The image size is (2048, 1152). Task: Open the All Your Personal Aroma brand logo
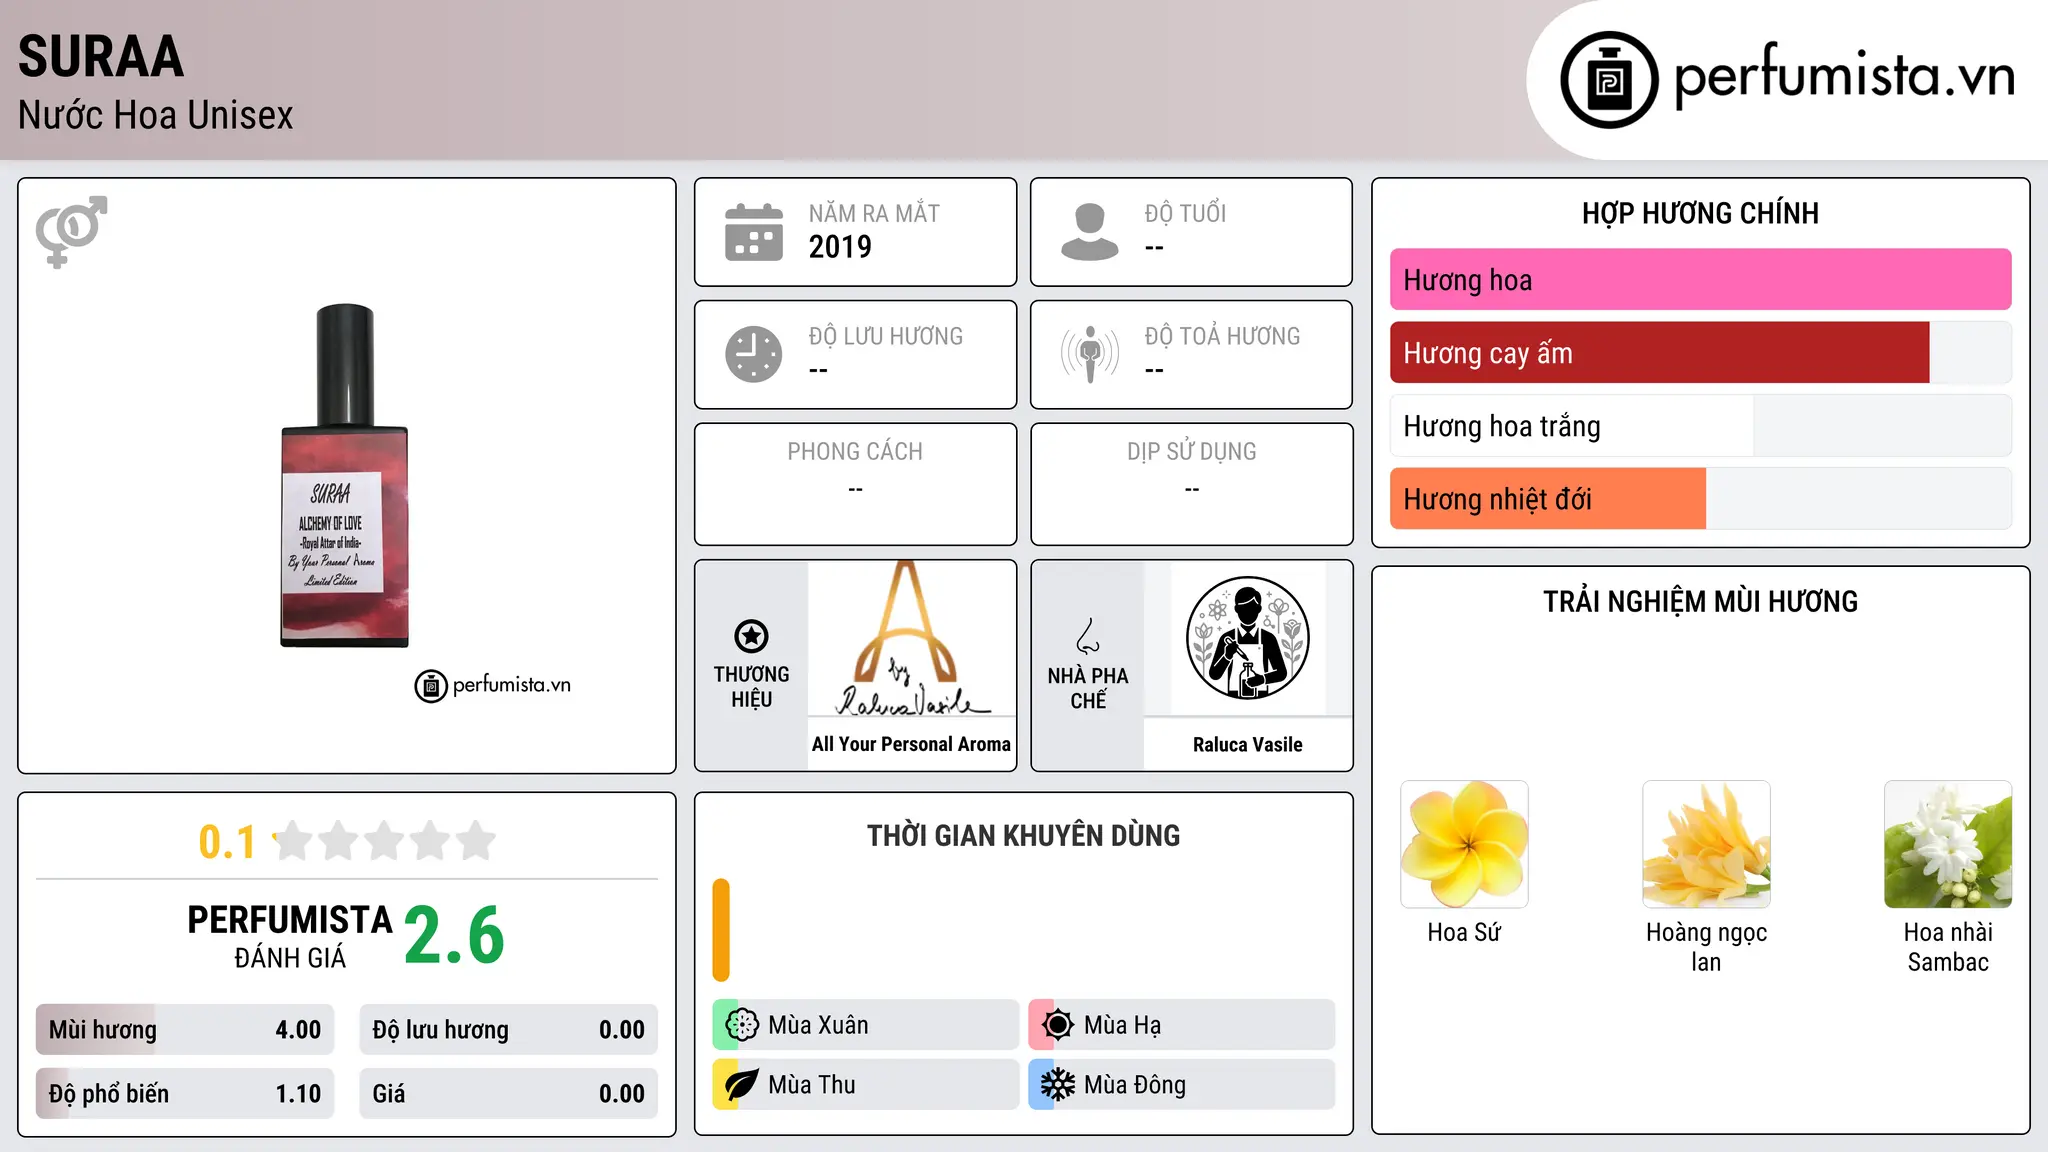(x=911, y=639)
